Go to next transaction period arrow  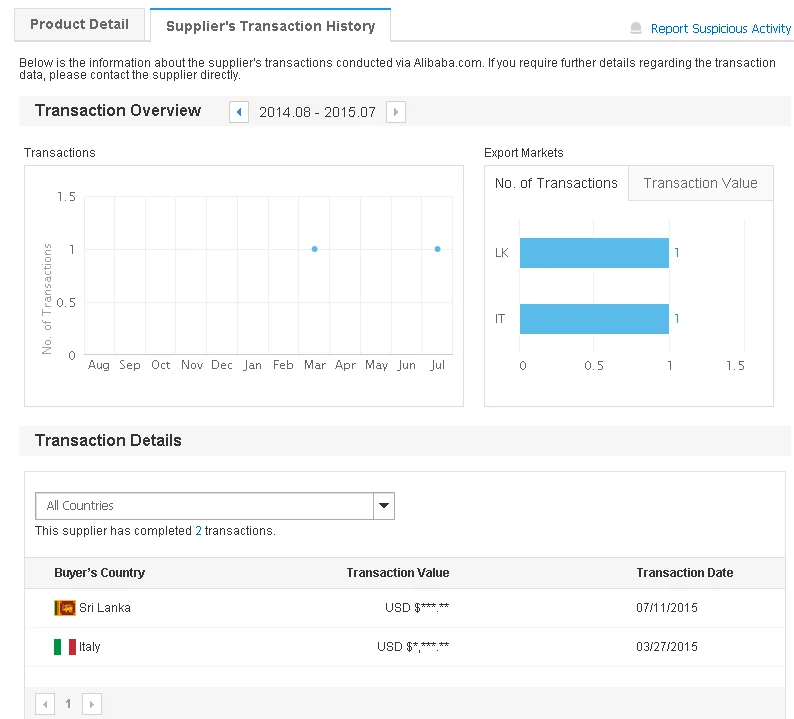click(x=396, y=112)
